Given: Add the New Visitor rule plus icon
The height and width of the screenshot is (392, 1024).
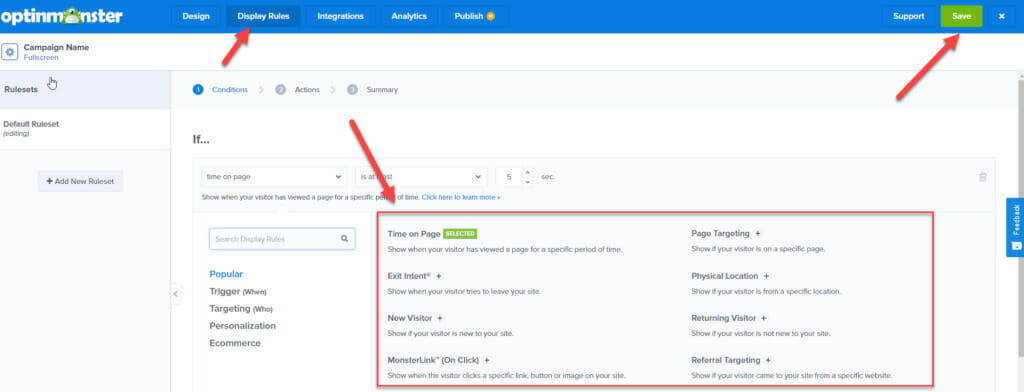Looking at the screenshot, I should [x=440, y=318].
